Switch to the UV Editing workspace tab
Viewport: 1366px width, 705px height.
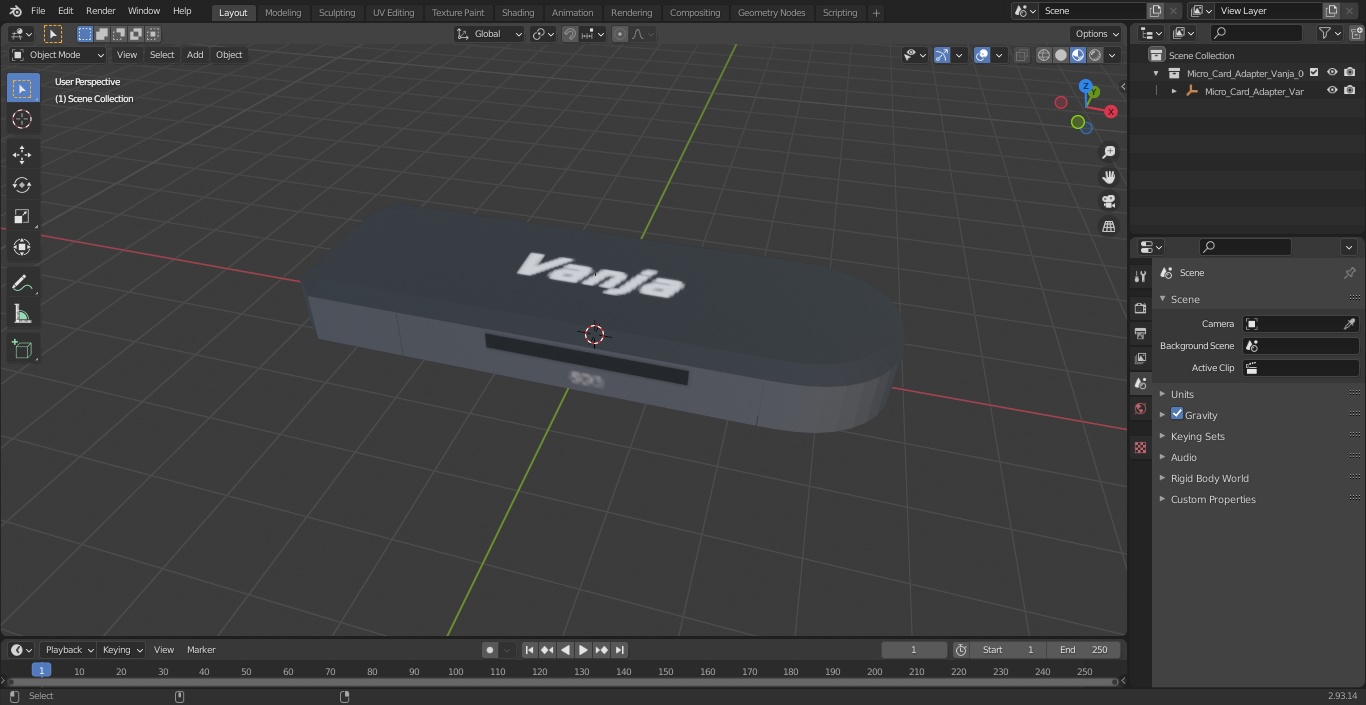[x=393, y=13]
